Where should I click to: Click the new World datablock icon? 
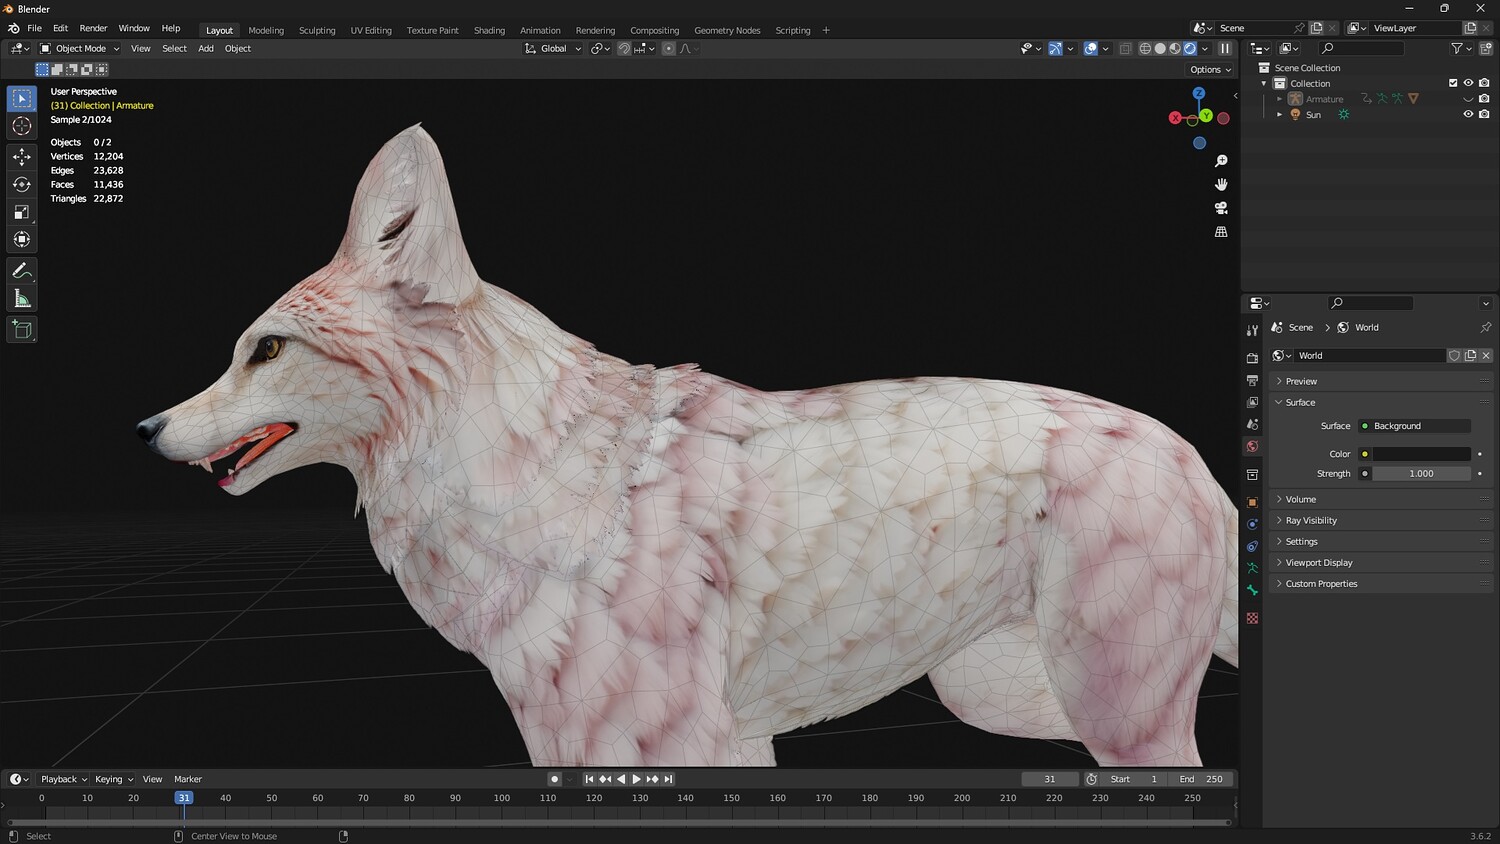(x=1470, y=356)
